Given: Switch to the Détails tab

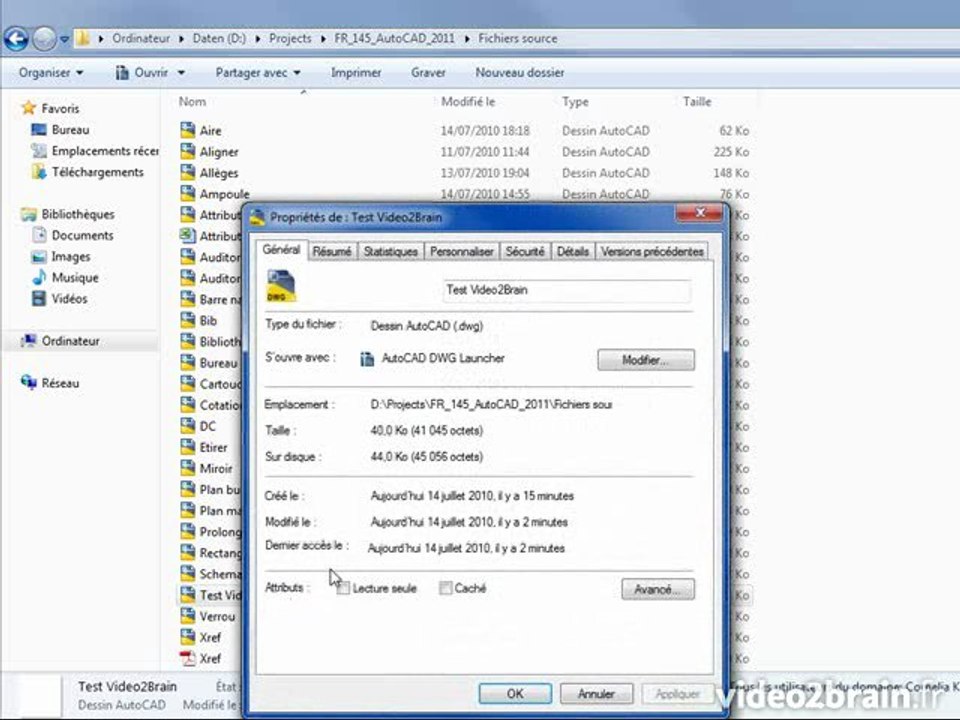Looking at the screenshot, I should point(573,252).
